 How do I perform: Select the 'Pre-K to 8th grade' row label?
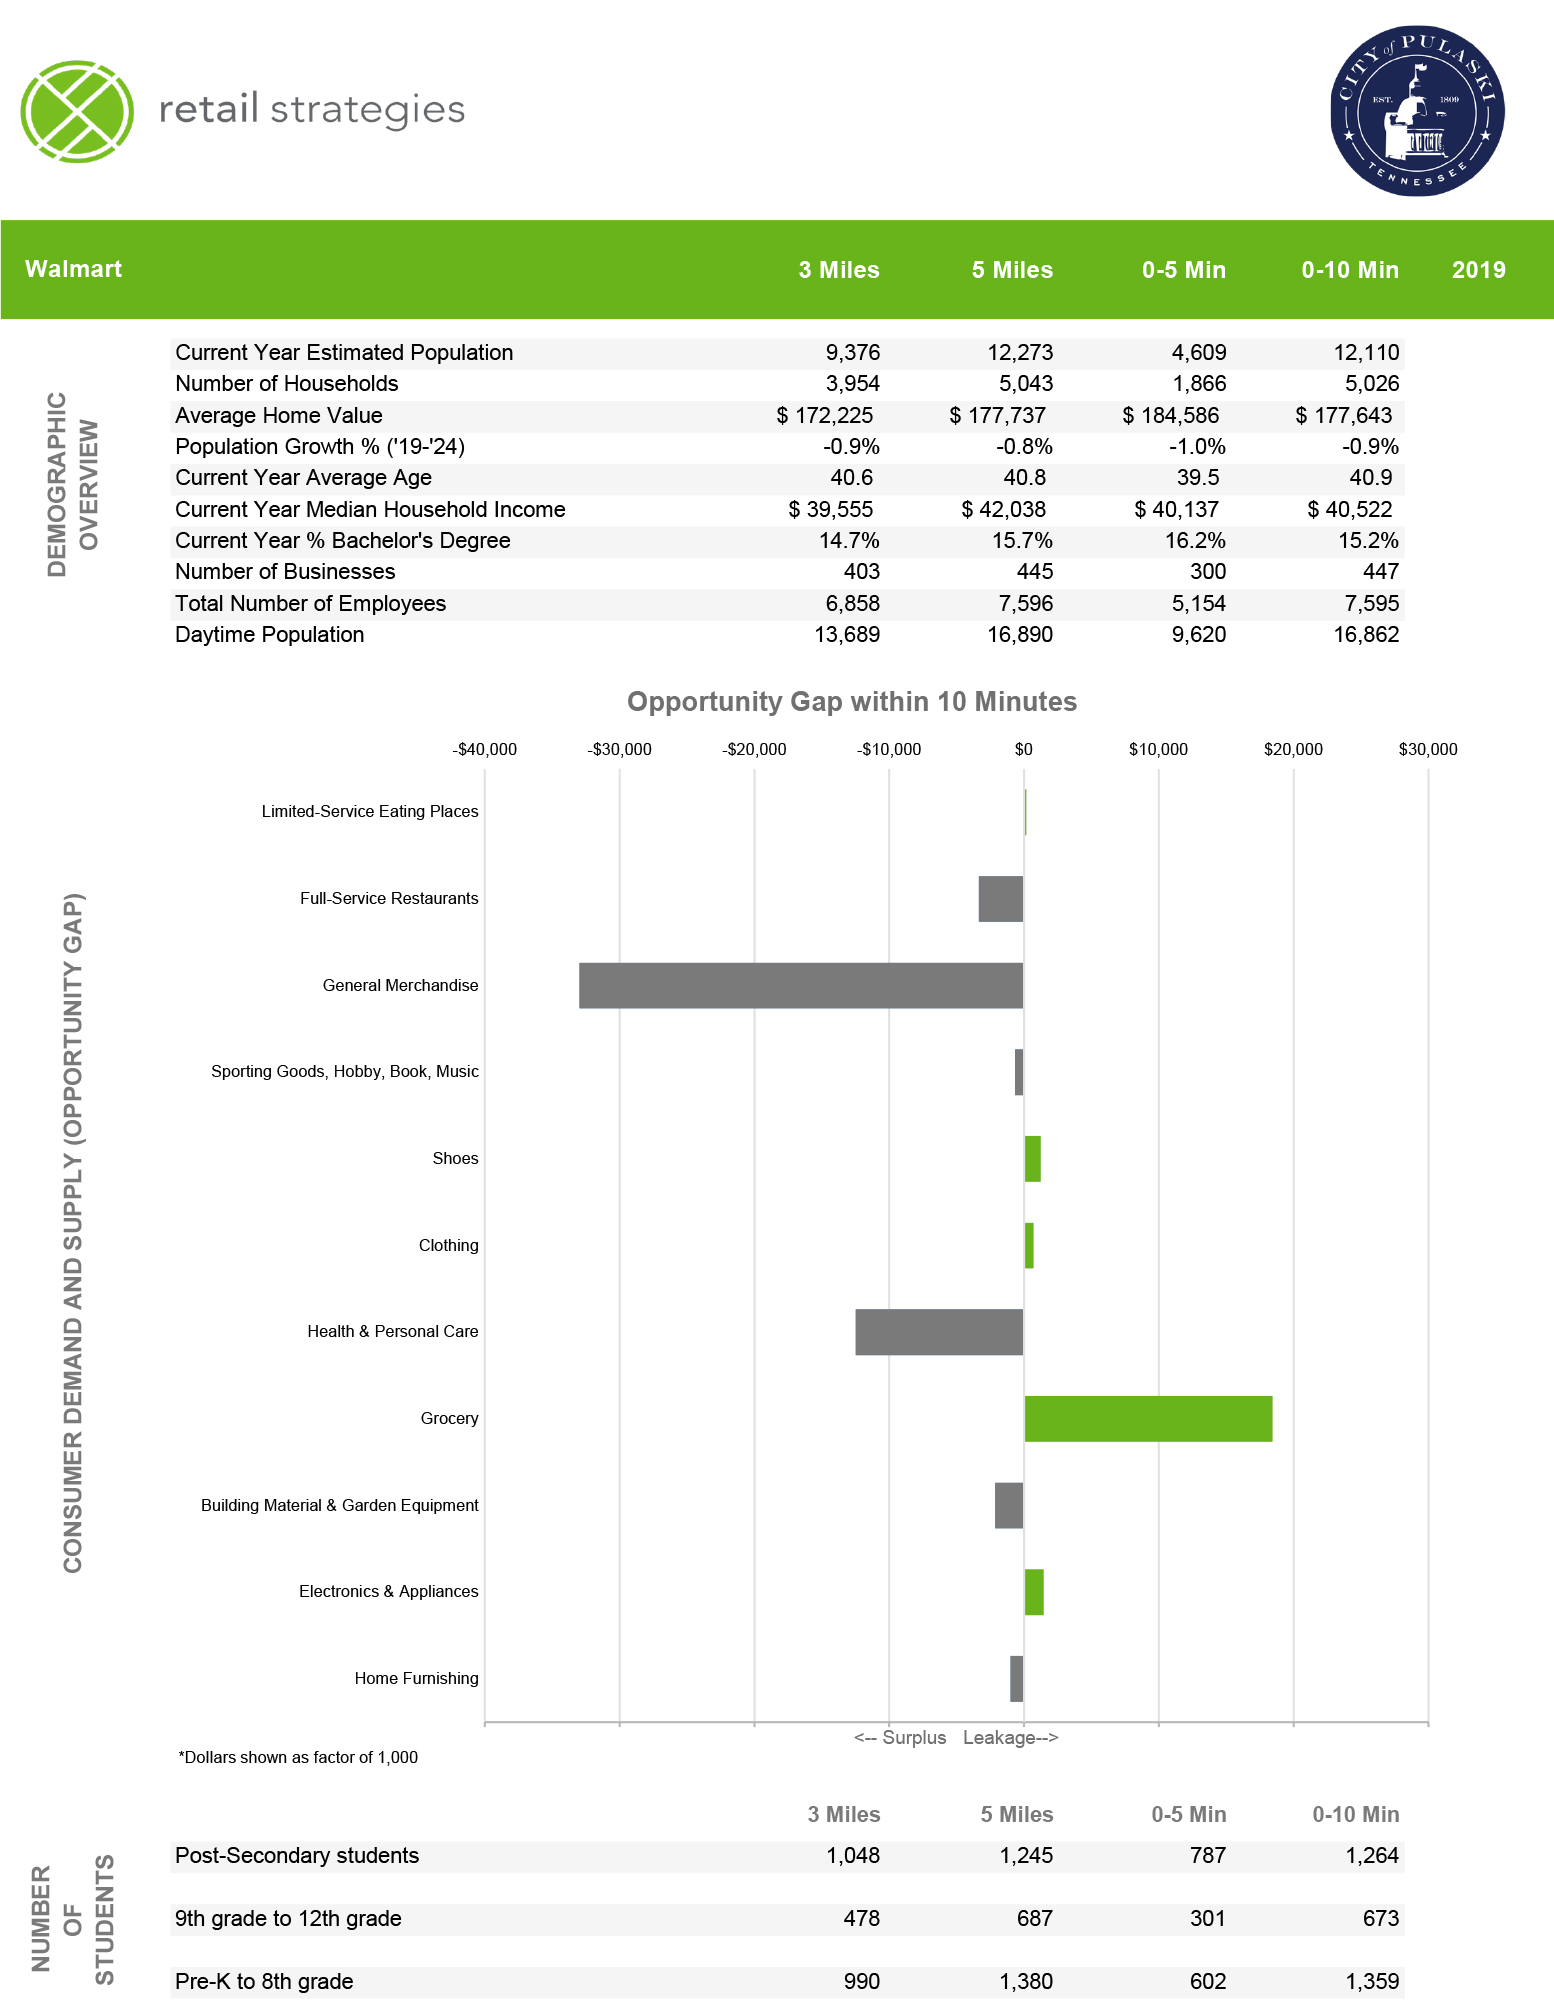[264, 1982]
